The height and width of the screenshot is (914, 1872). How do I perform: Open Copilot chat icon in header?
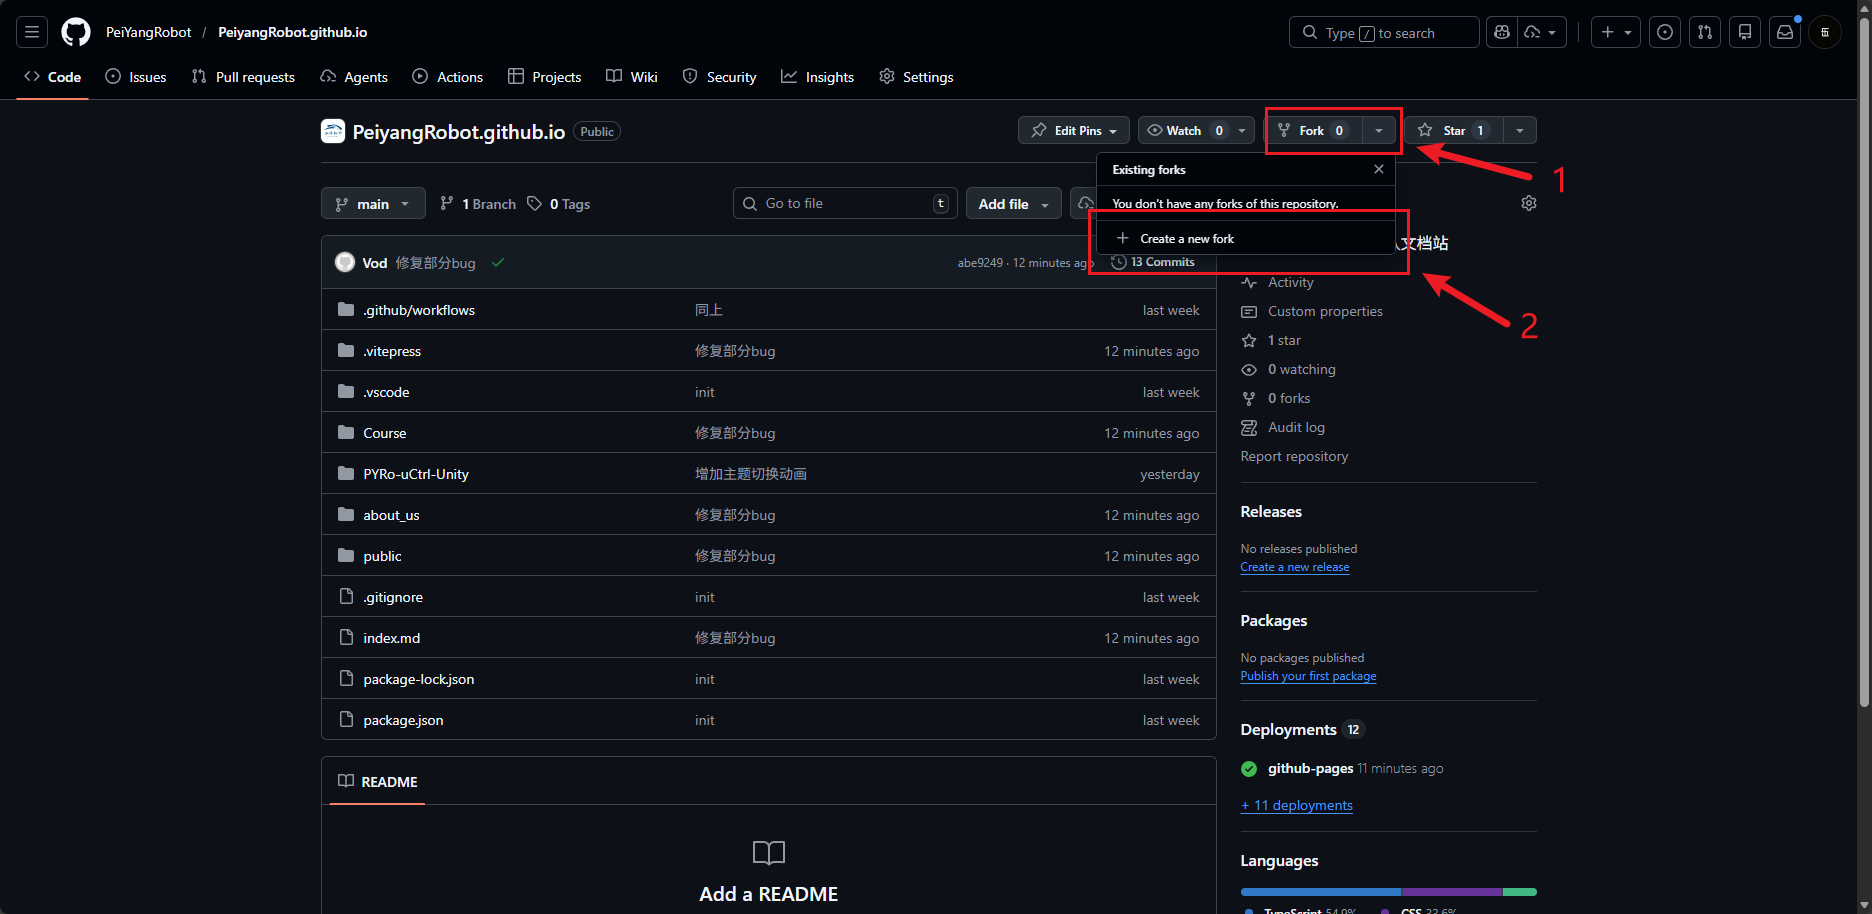[x=1502, y=32]
